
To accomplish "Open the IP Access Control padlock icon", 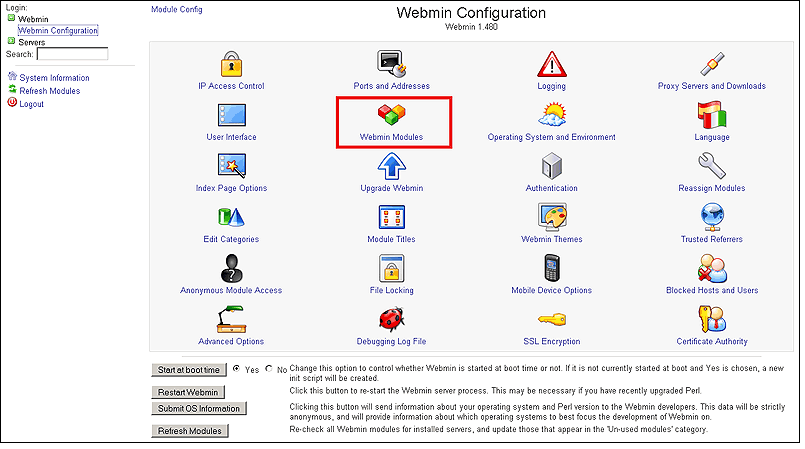I will pyautogui.click(x=232, y=64).
